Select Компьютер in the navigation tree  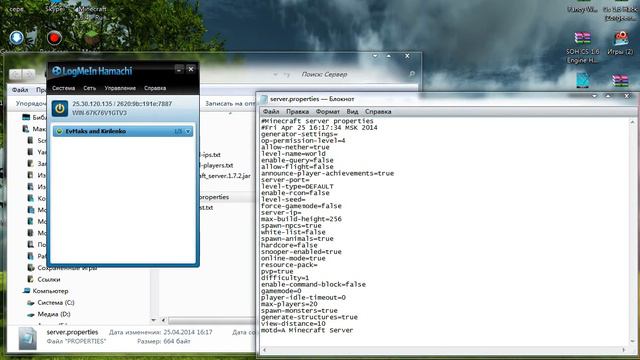tap(50, 291)
